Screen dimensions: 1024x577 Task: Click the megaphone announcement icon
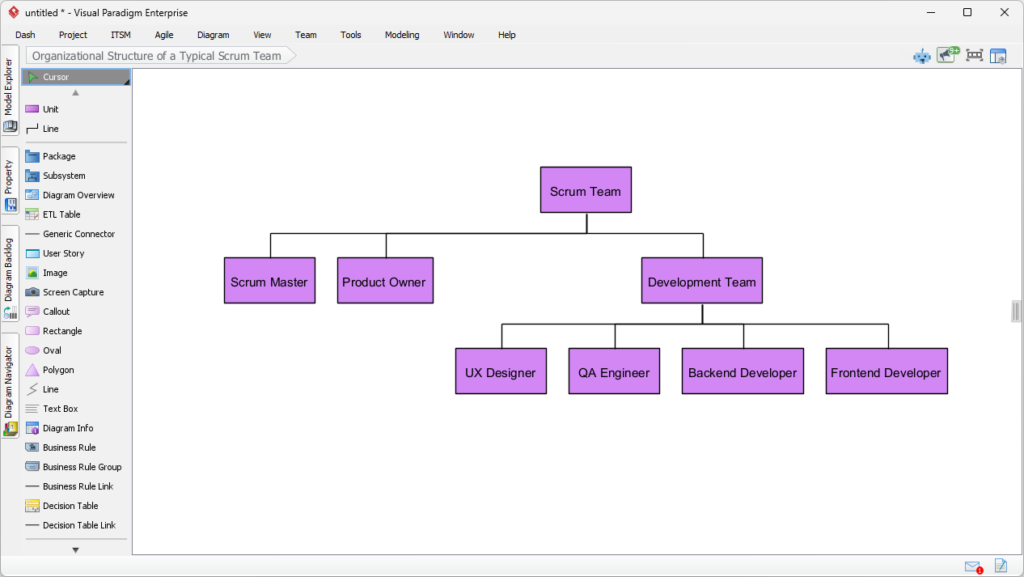pyautogui.click(x=948, y=55)
